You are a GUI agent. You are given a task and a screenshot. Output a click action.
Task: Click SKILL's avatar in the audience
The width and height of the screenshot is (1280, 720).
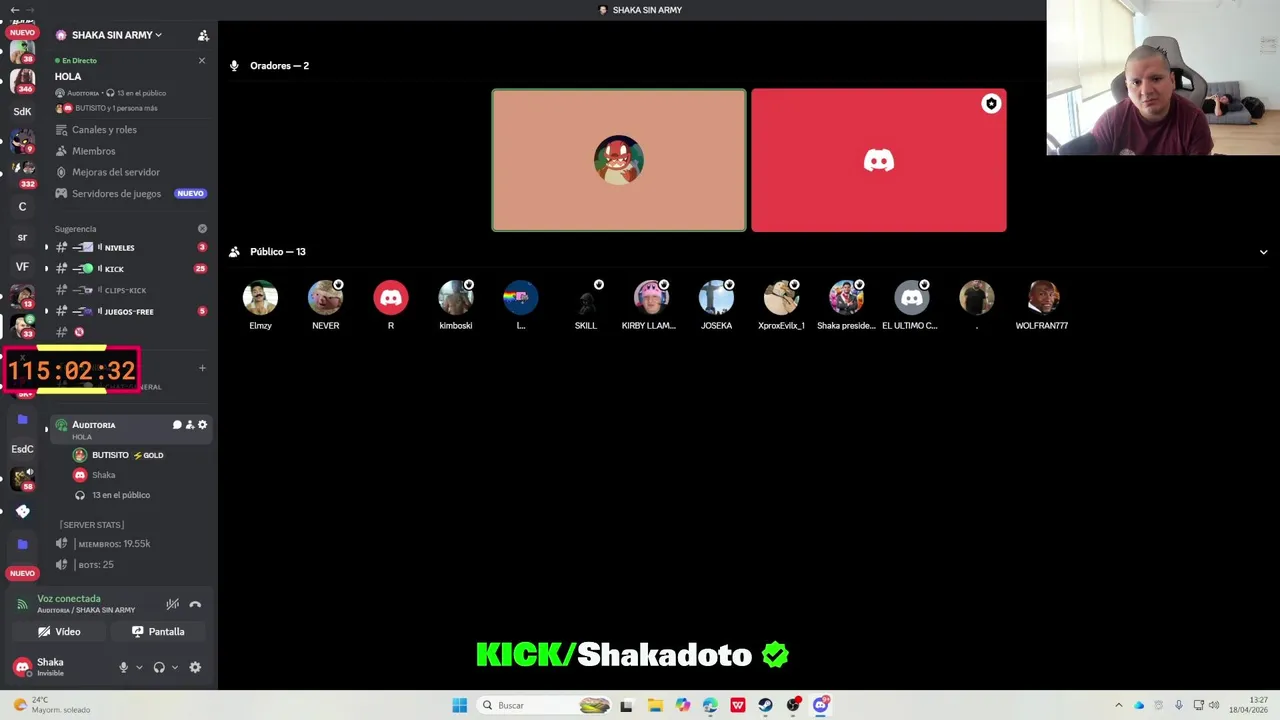586,298
